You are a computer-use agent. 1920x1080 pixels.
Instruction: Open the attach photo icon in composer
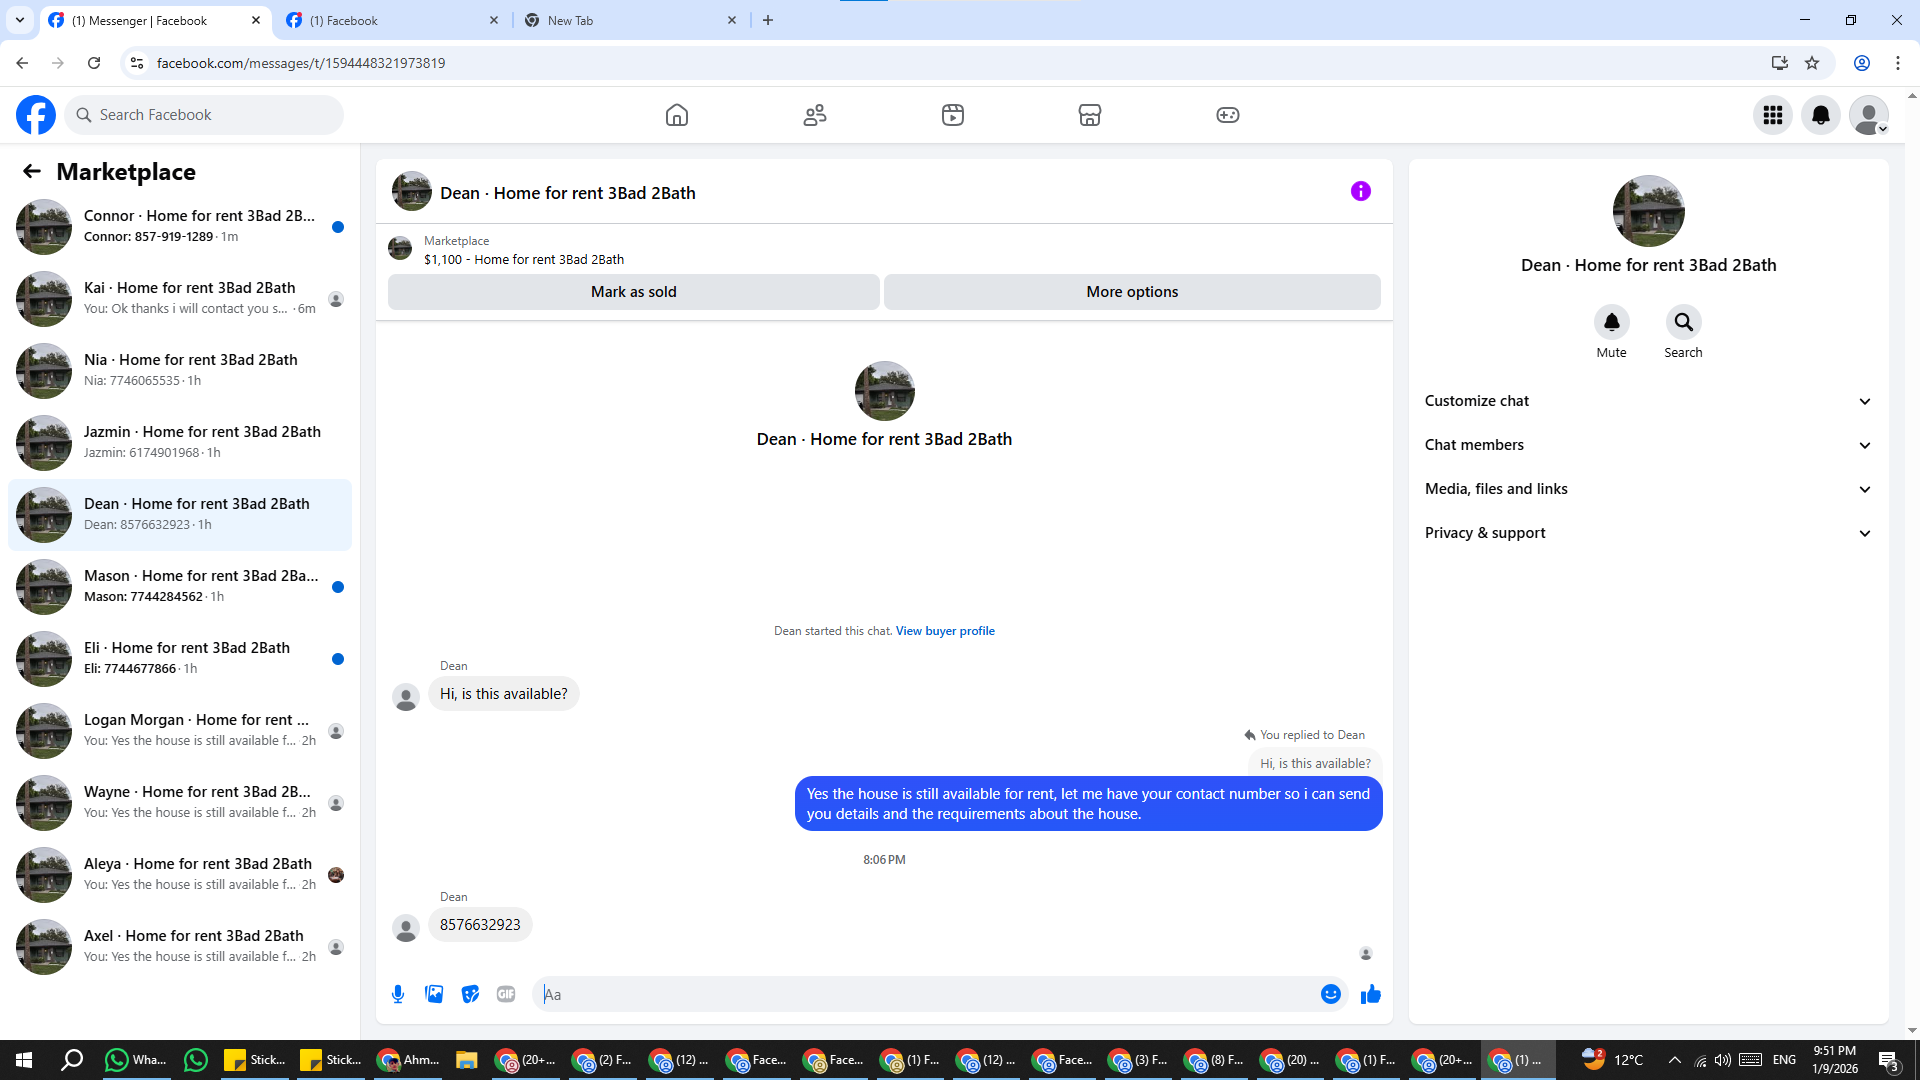click(434, 994)
